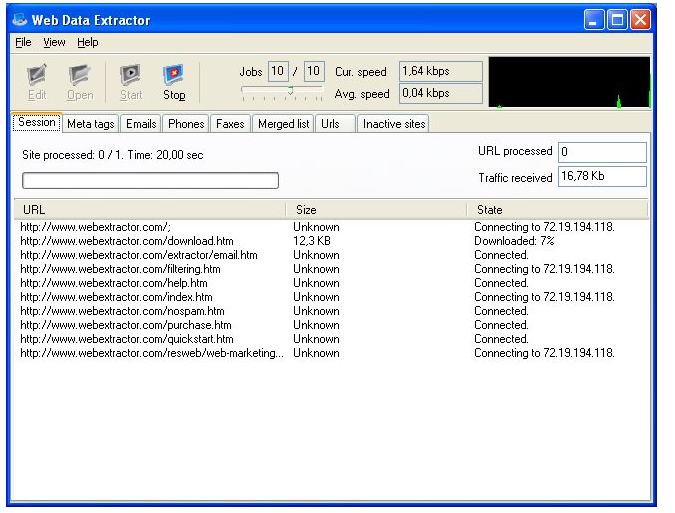Click the URL processed field
Screen dimensions: 675x513
(602, 152)
